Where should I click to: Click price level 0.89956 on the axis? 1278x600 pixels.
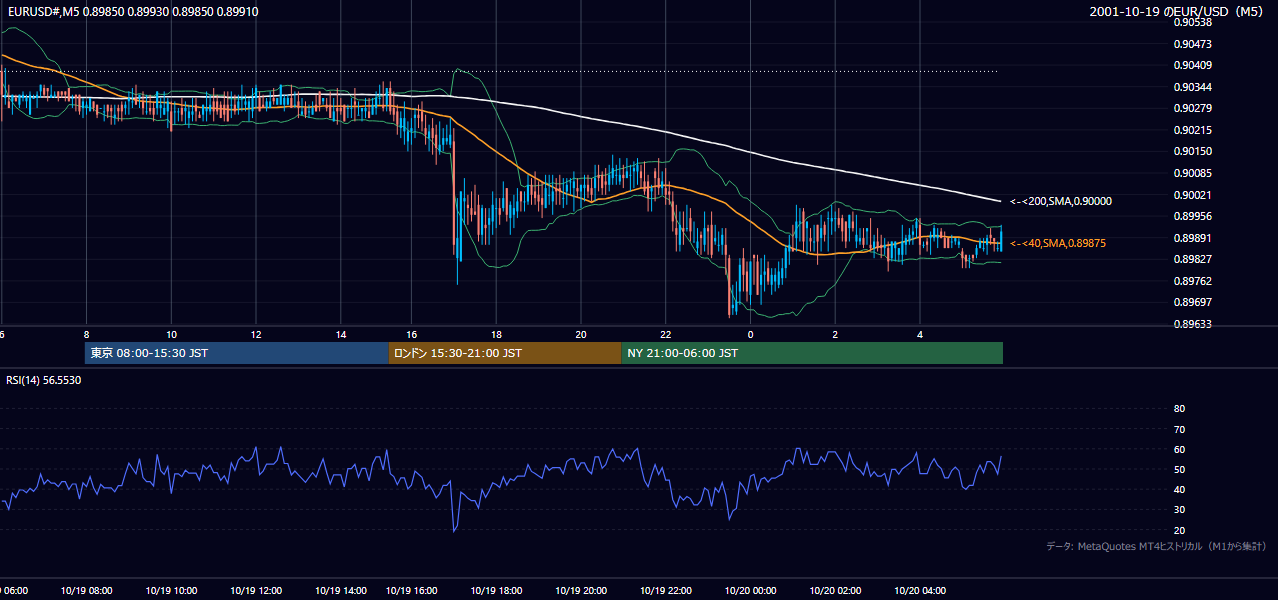click(x=1192, y=216)
